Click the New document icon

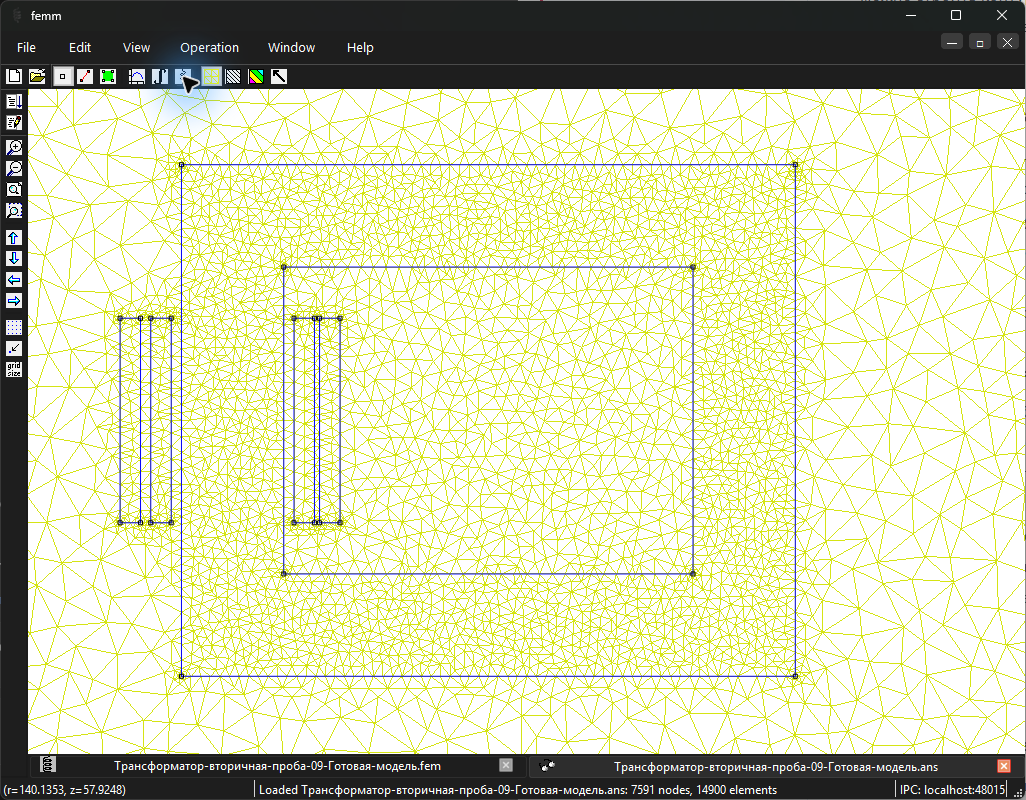point(14,77)
